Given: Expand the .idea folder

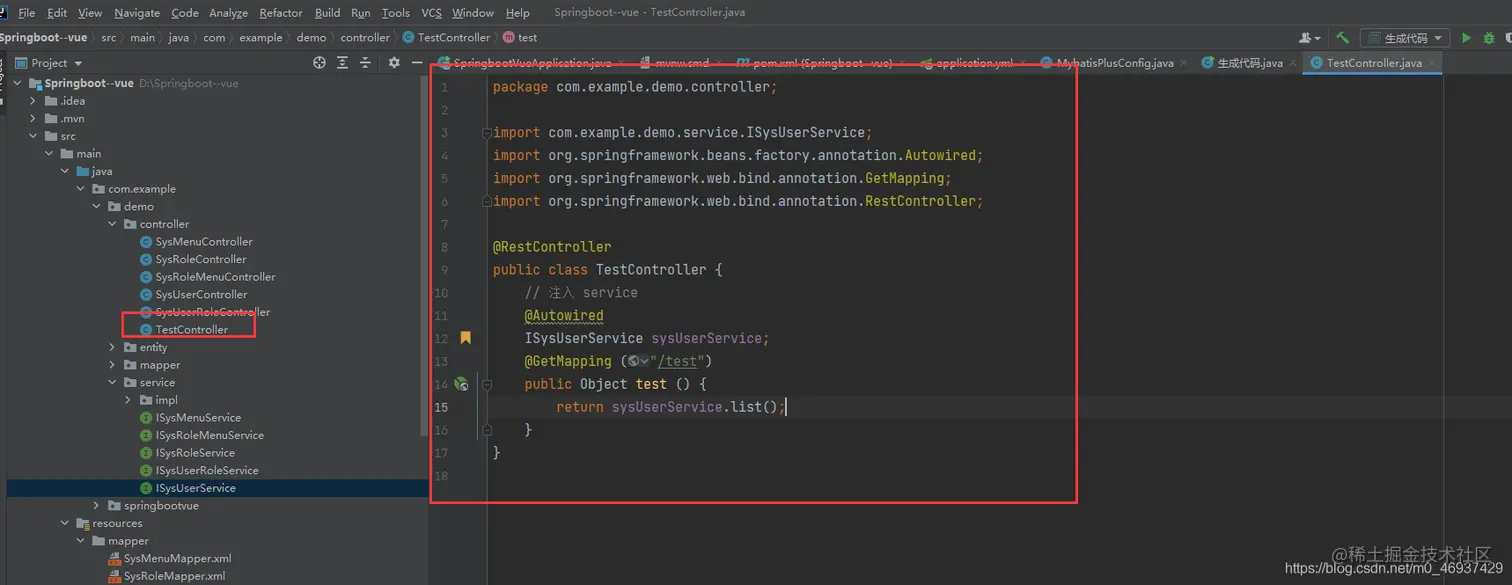Looking at the screenshot, I should (34, 100).
